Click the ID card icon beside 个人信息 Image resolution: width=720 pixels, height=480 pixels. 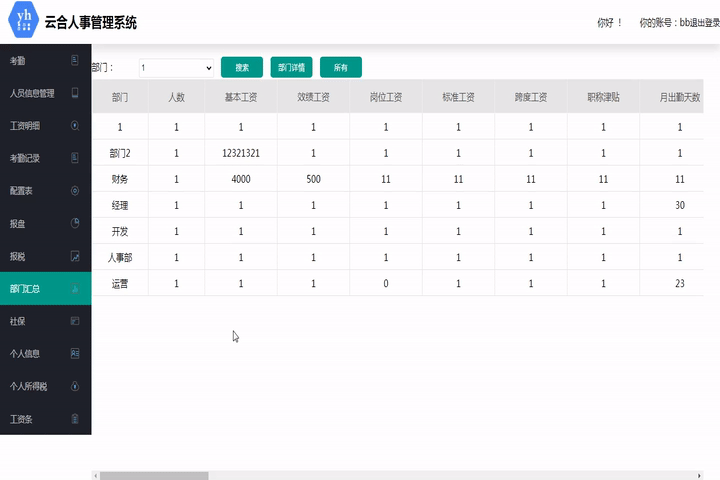[75, 353]
